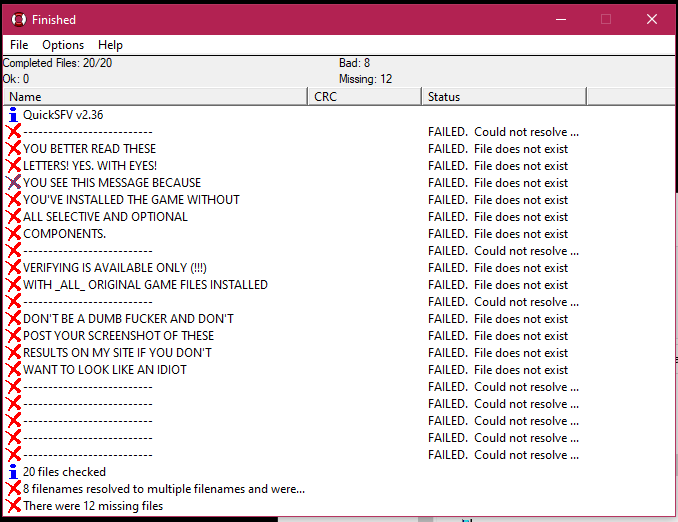Screen dimensions: 678x522
Task: Click red X icon beside WANT TO LOOK LIKE AN IDIOT
Action: 13,370
